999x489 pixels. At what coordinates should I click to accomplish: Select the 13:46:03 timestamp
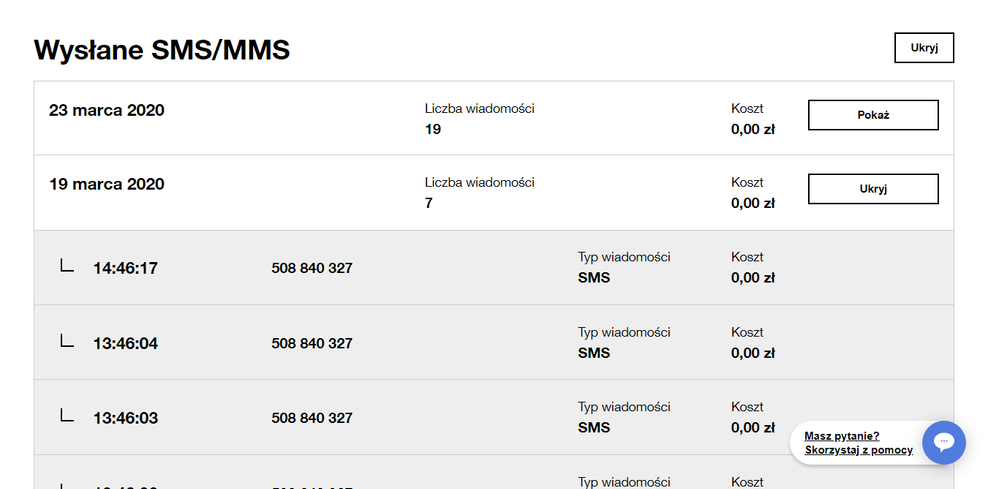(x=125, y=418)
